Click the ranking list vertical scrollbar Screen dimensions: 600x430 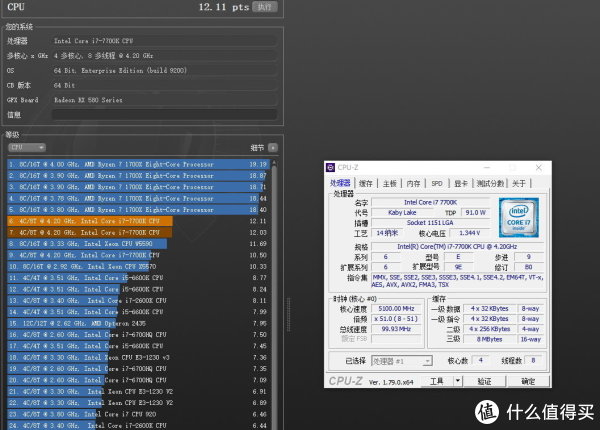tap(274, 295)
